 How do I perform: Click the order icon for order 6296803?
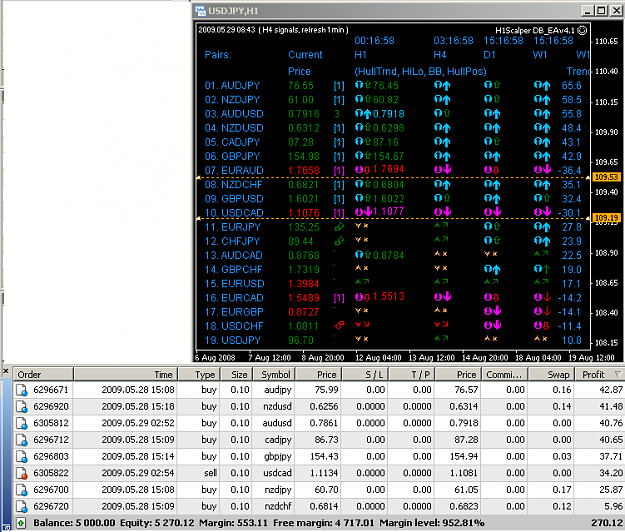[x=22, y=457]
